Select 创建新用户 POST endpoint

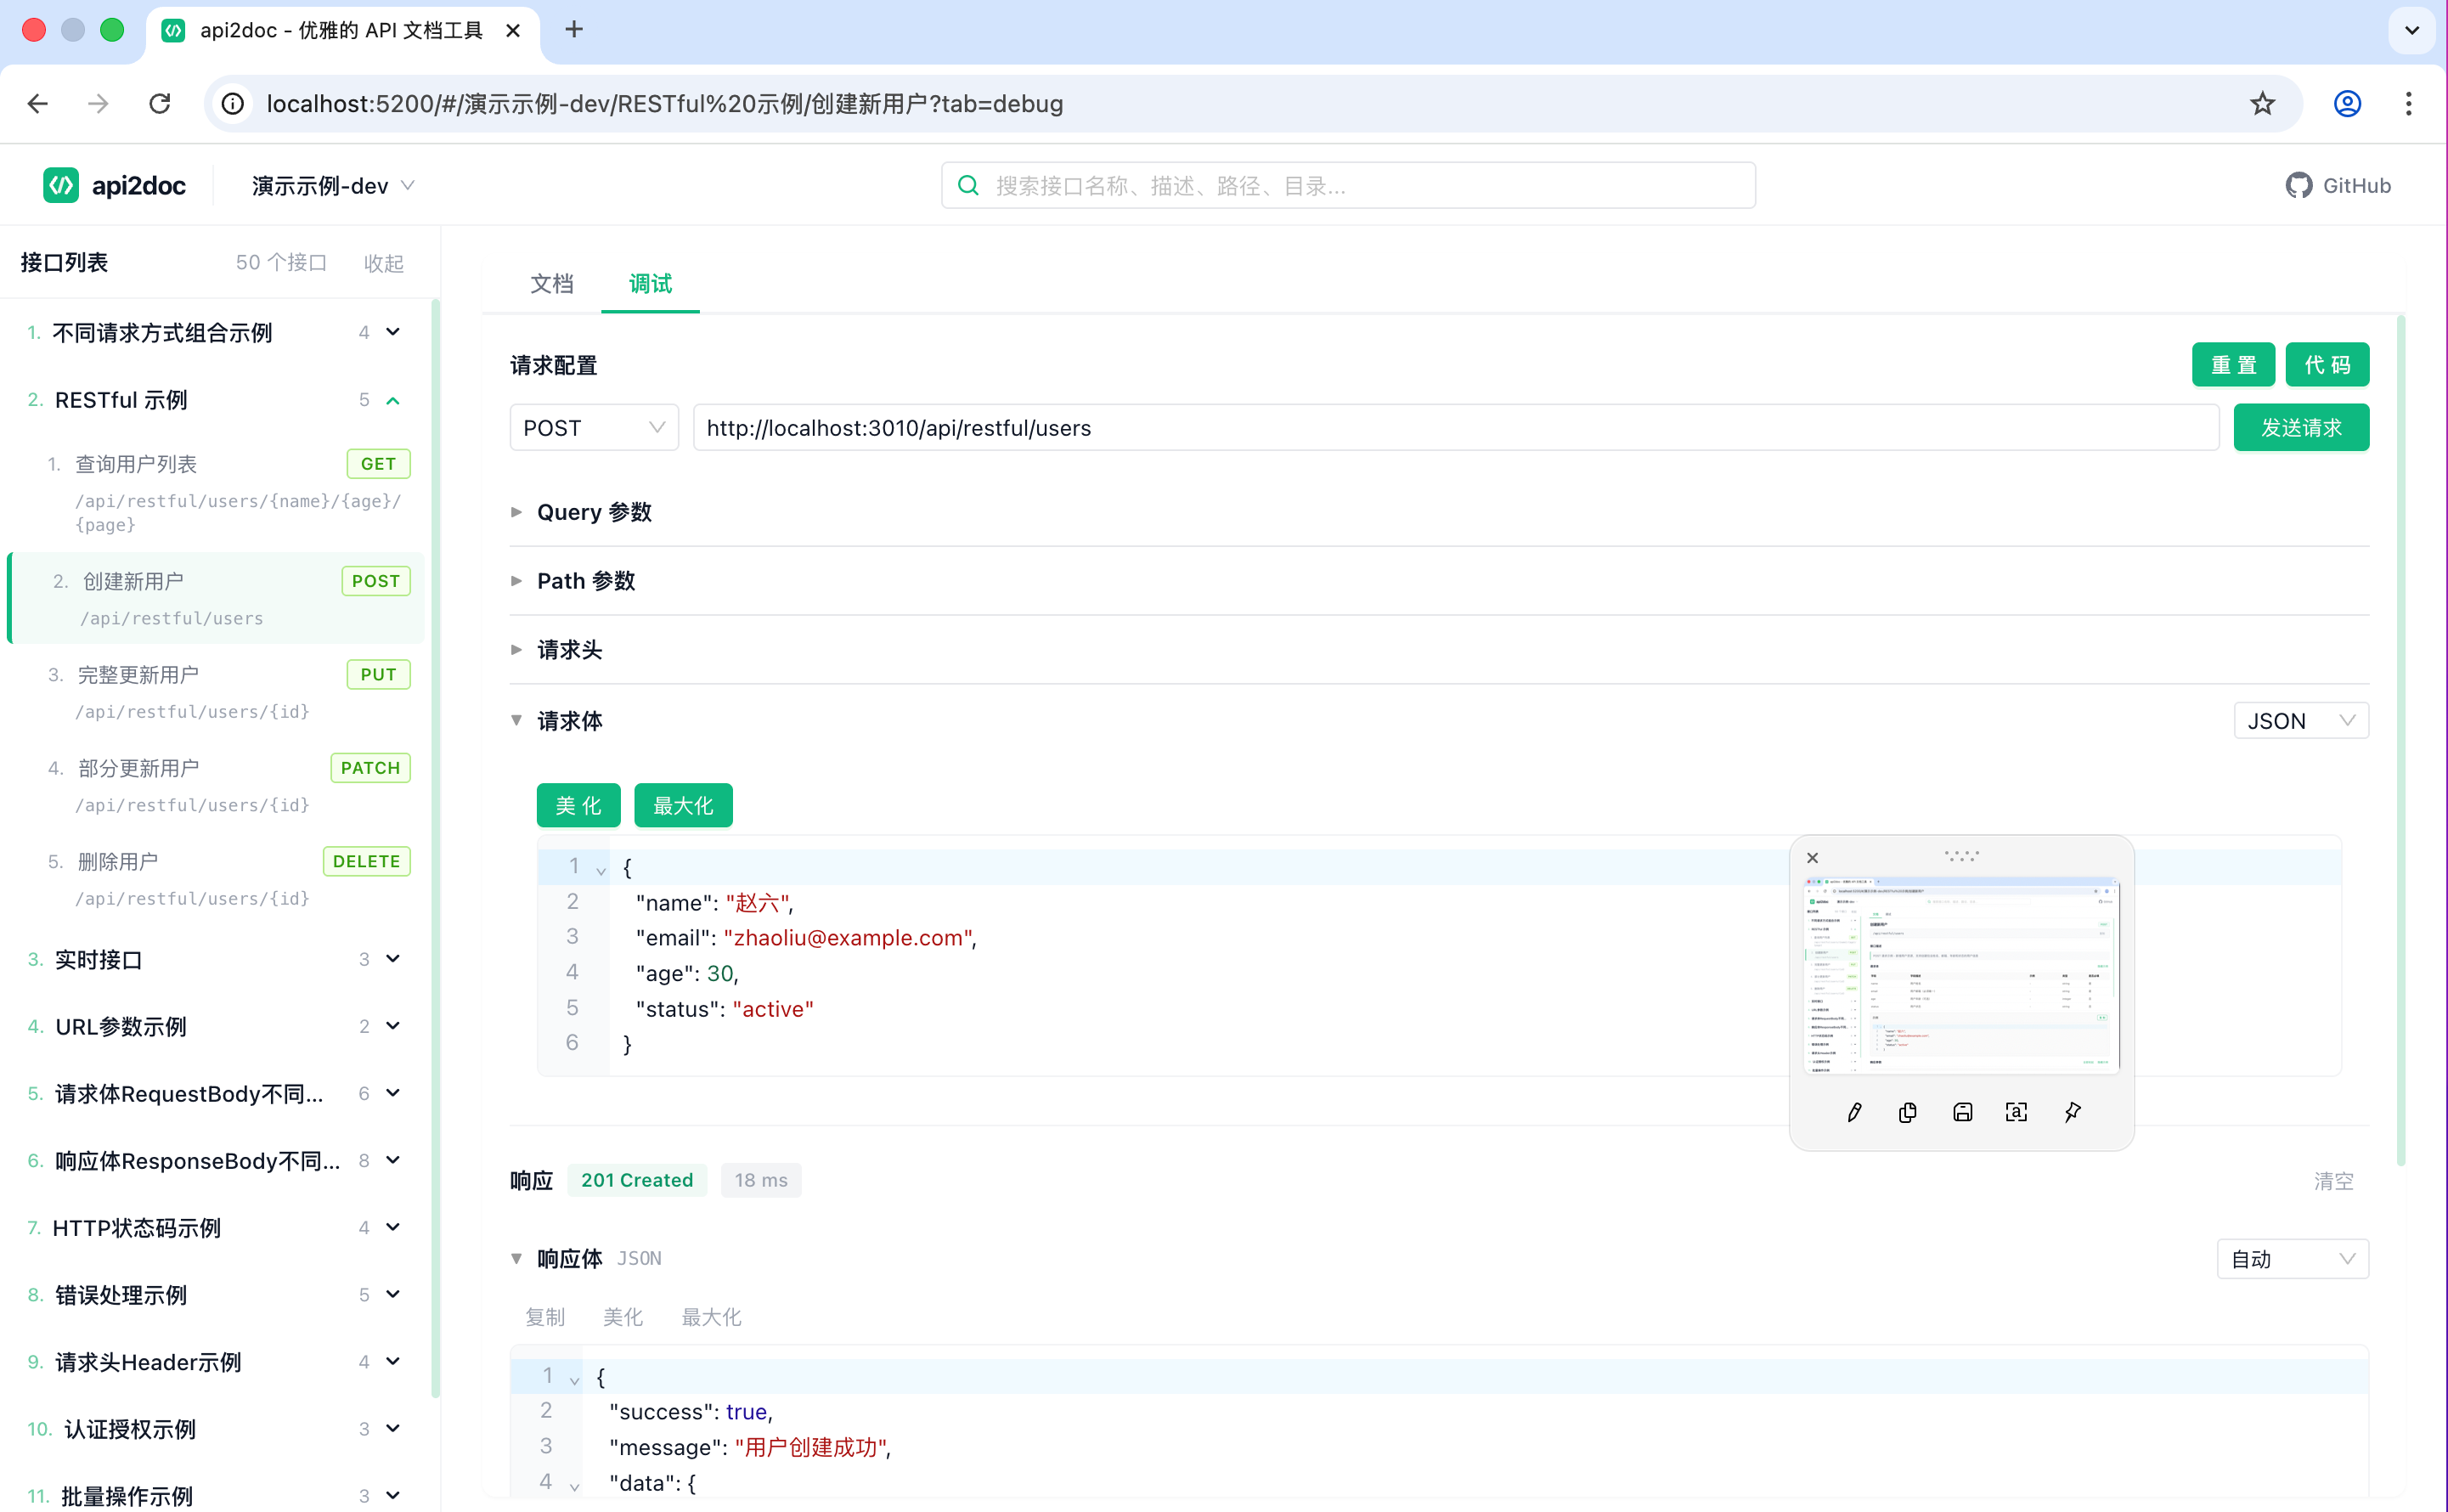pos(217,598)
